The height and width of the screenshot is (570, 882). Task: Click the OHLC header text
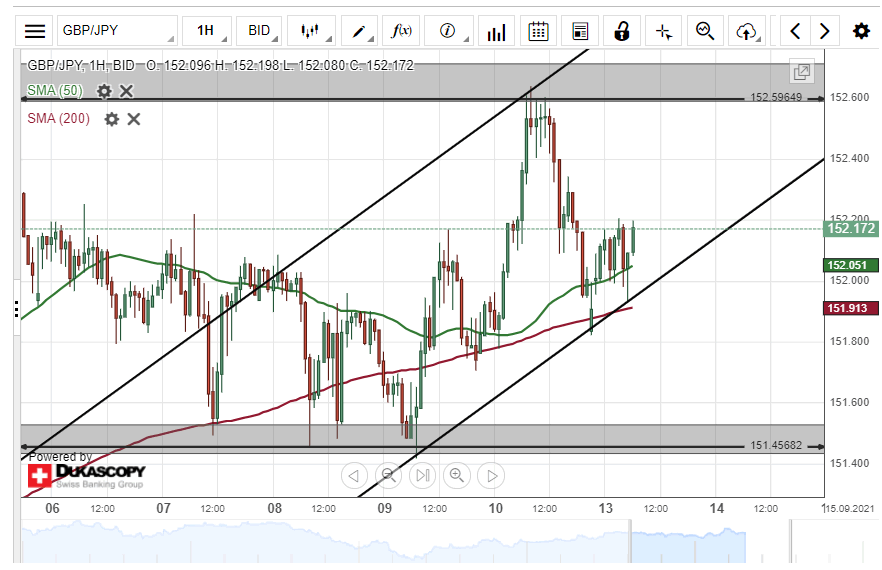pyautogui.click(x=220, y=65)
